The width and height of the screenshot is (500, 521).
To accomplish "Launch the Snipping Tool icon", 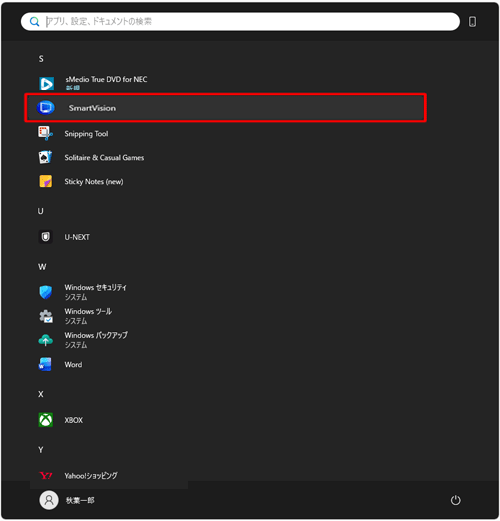I will click(x=45, y=133).
